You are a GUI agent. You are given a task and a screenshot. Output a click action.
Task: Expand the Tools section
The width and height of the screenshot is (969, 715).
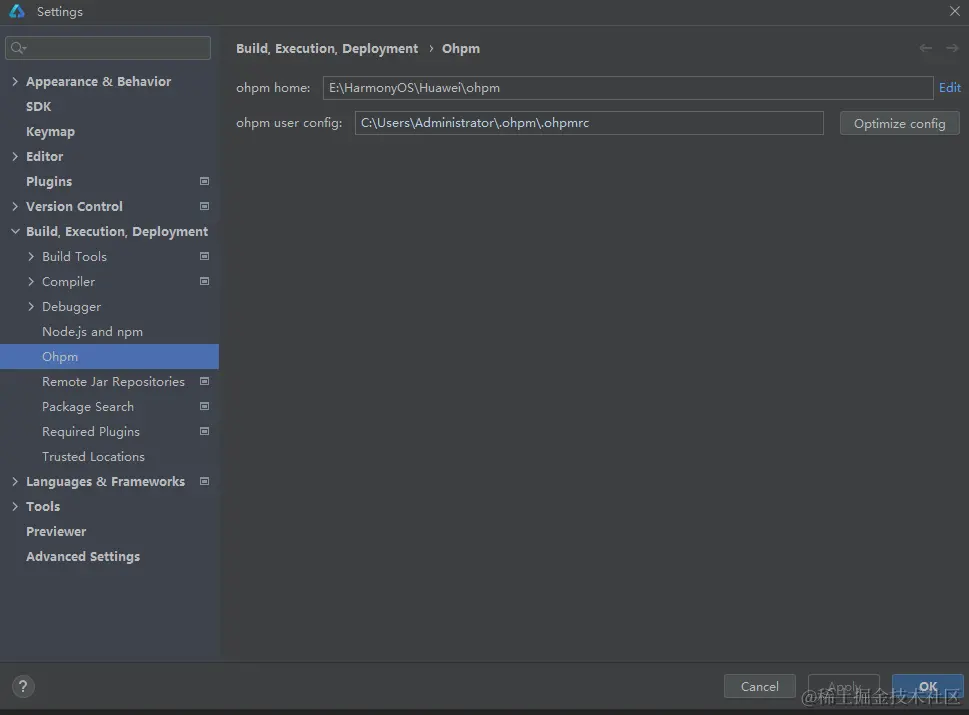15,506
